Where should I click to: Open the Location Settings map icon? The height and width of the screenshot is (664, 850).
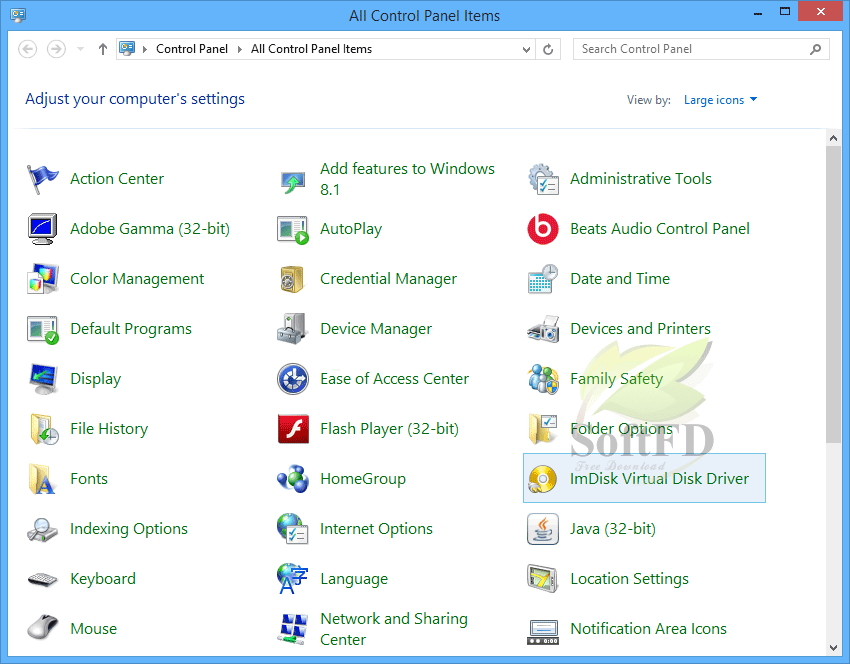pyautogui.click(x=543, y=579)
